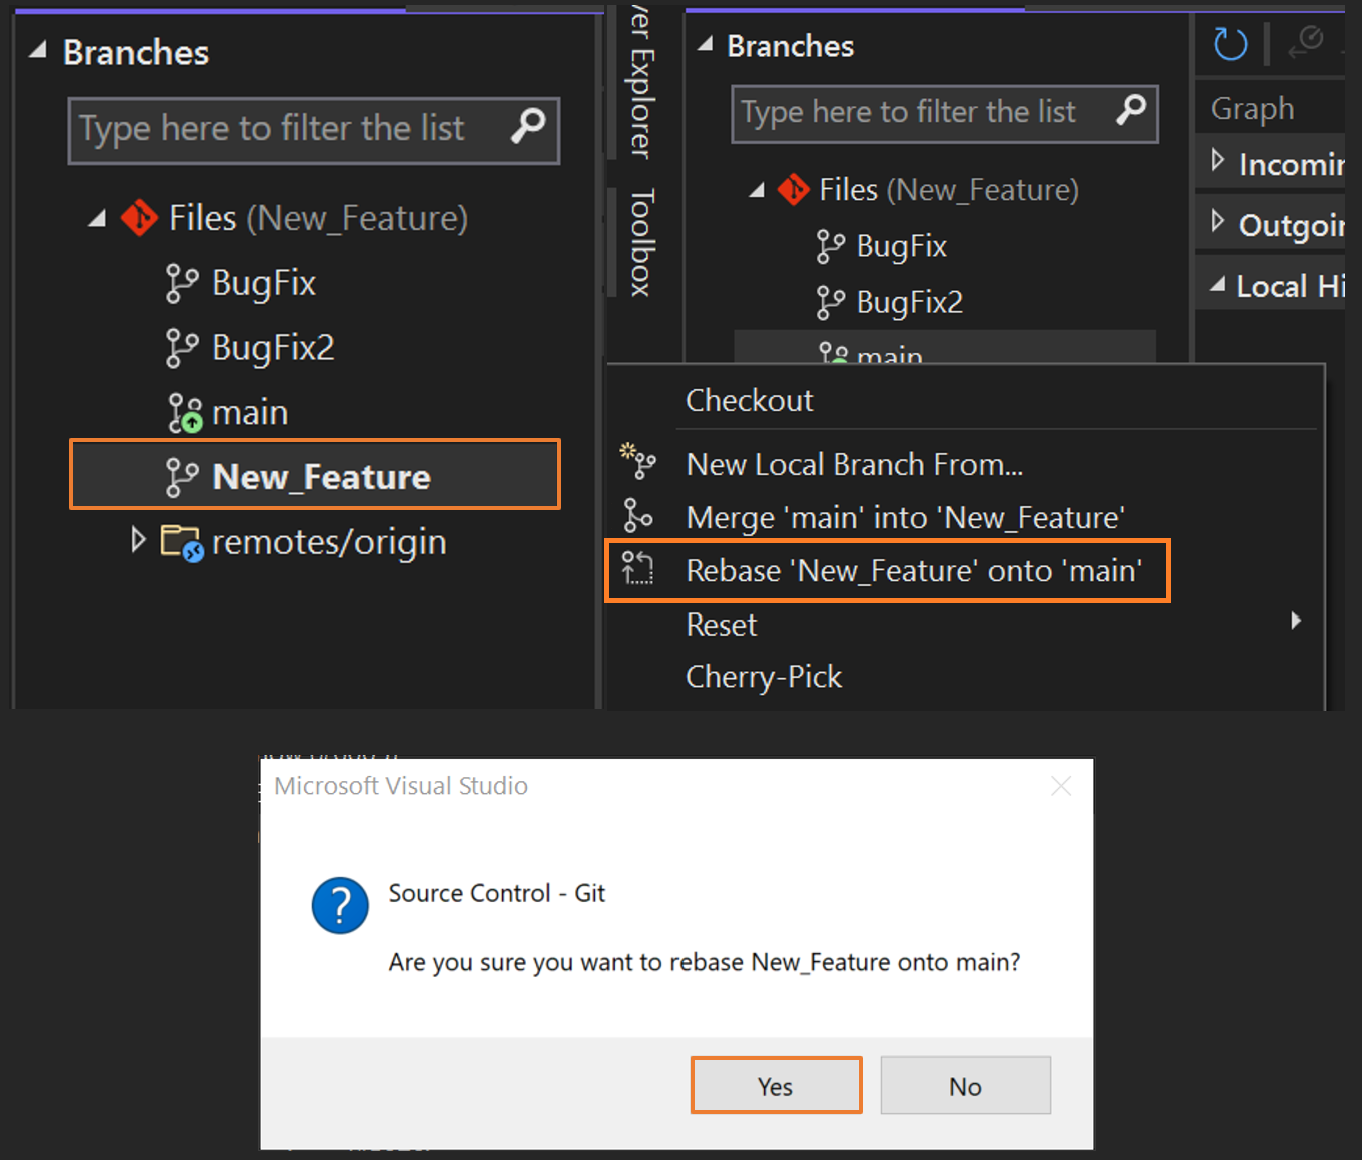Image resolution: width=1362 pixels, height=1160 pixels.
Task: Click the rebase icon beside the highlighted entry
Action: click(638, 570)
